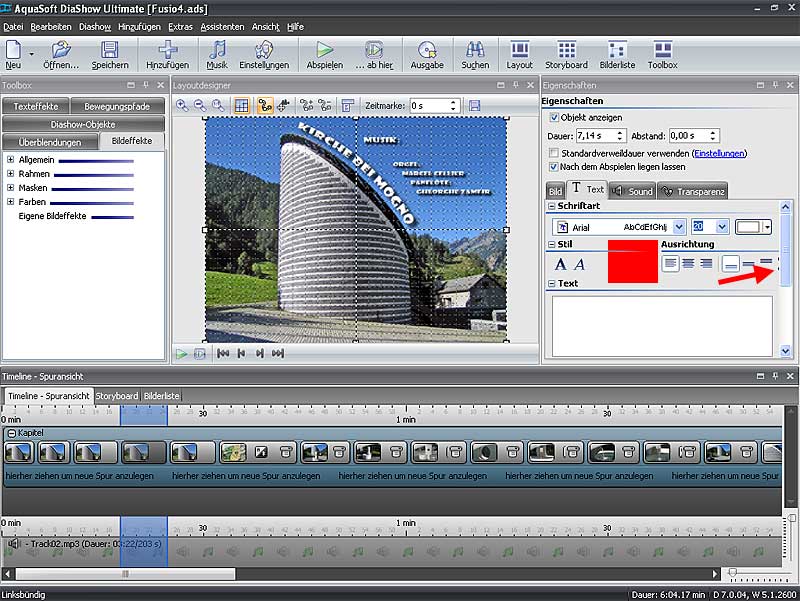The width and height of the screenshot is (800, 601).
Task: Open the Ausgabe output tool
Action: click(x=427, y=52)
